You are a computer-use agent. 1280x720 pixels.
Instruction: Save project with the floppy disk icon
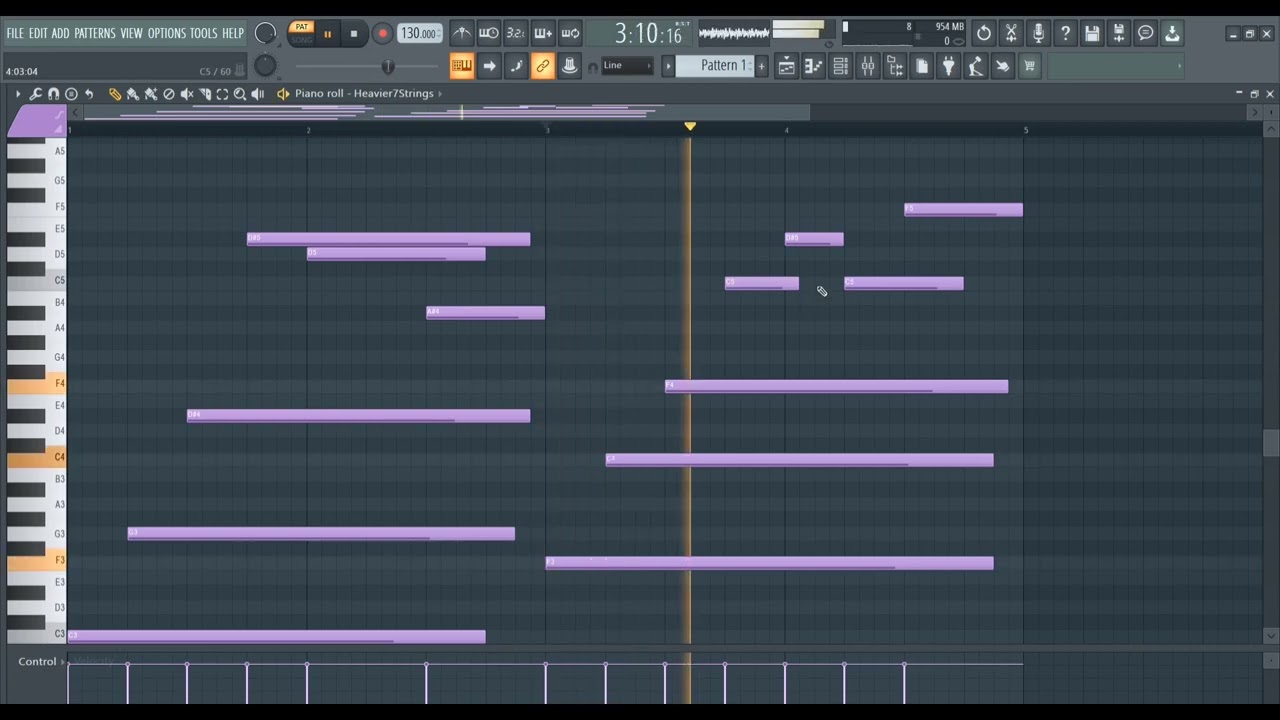point(1092,33)
